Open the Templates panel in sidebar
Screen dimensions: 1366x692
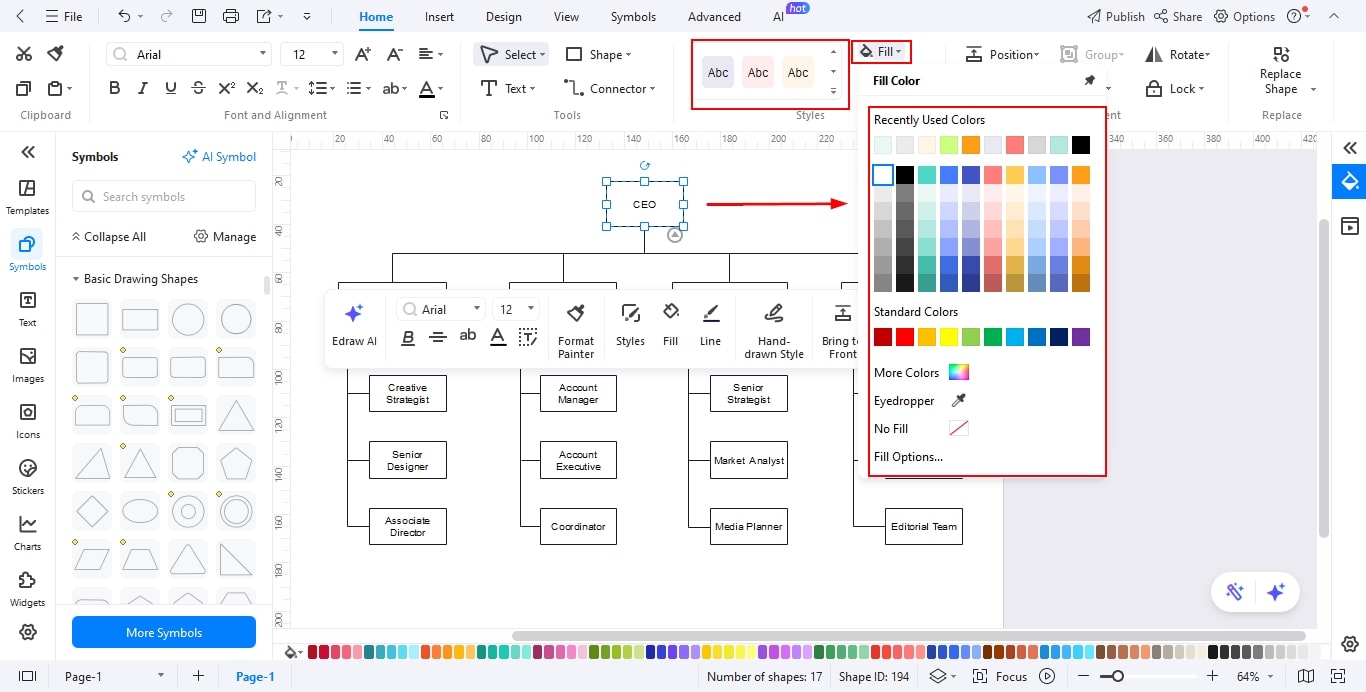pos(27,196)
